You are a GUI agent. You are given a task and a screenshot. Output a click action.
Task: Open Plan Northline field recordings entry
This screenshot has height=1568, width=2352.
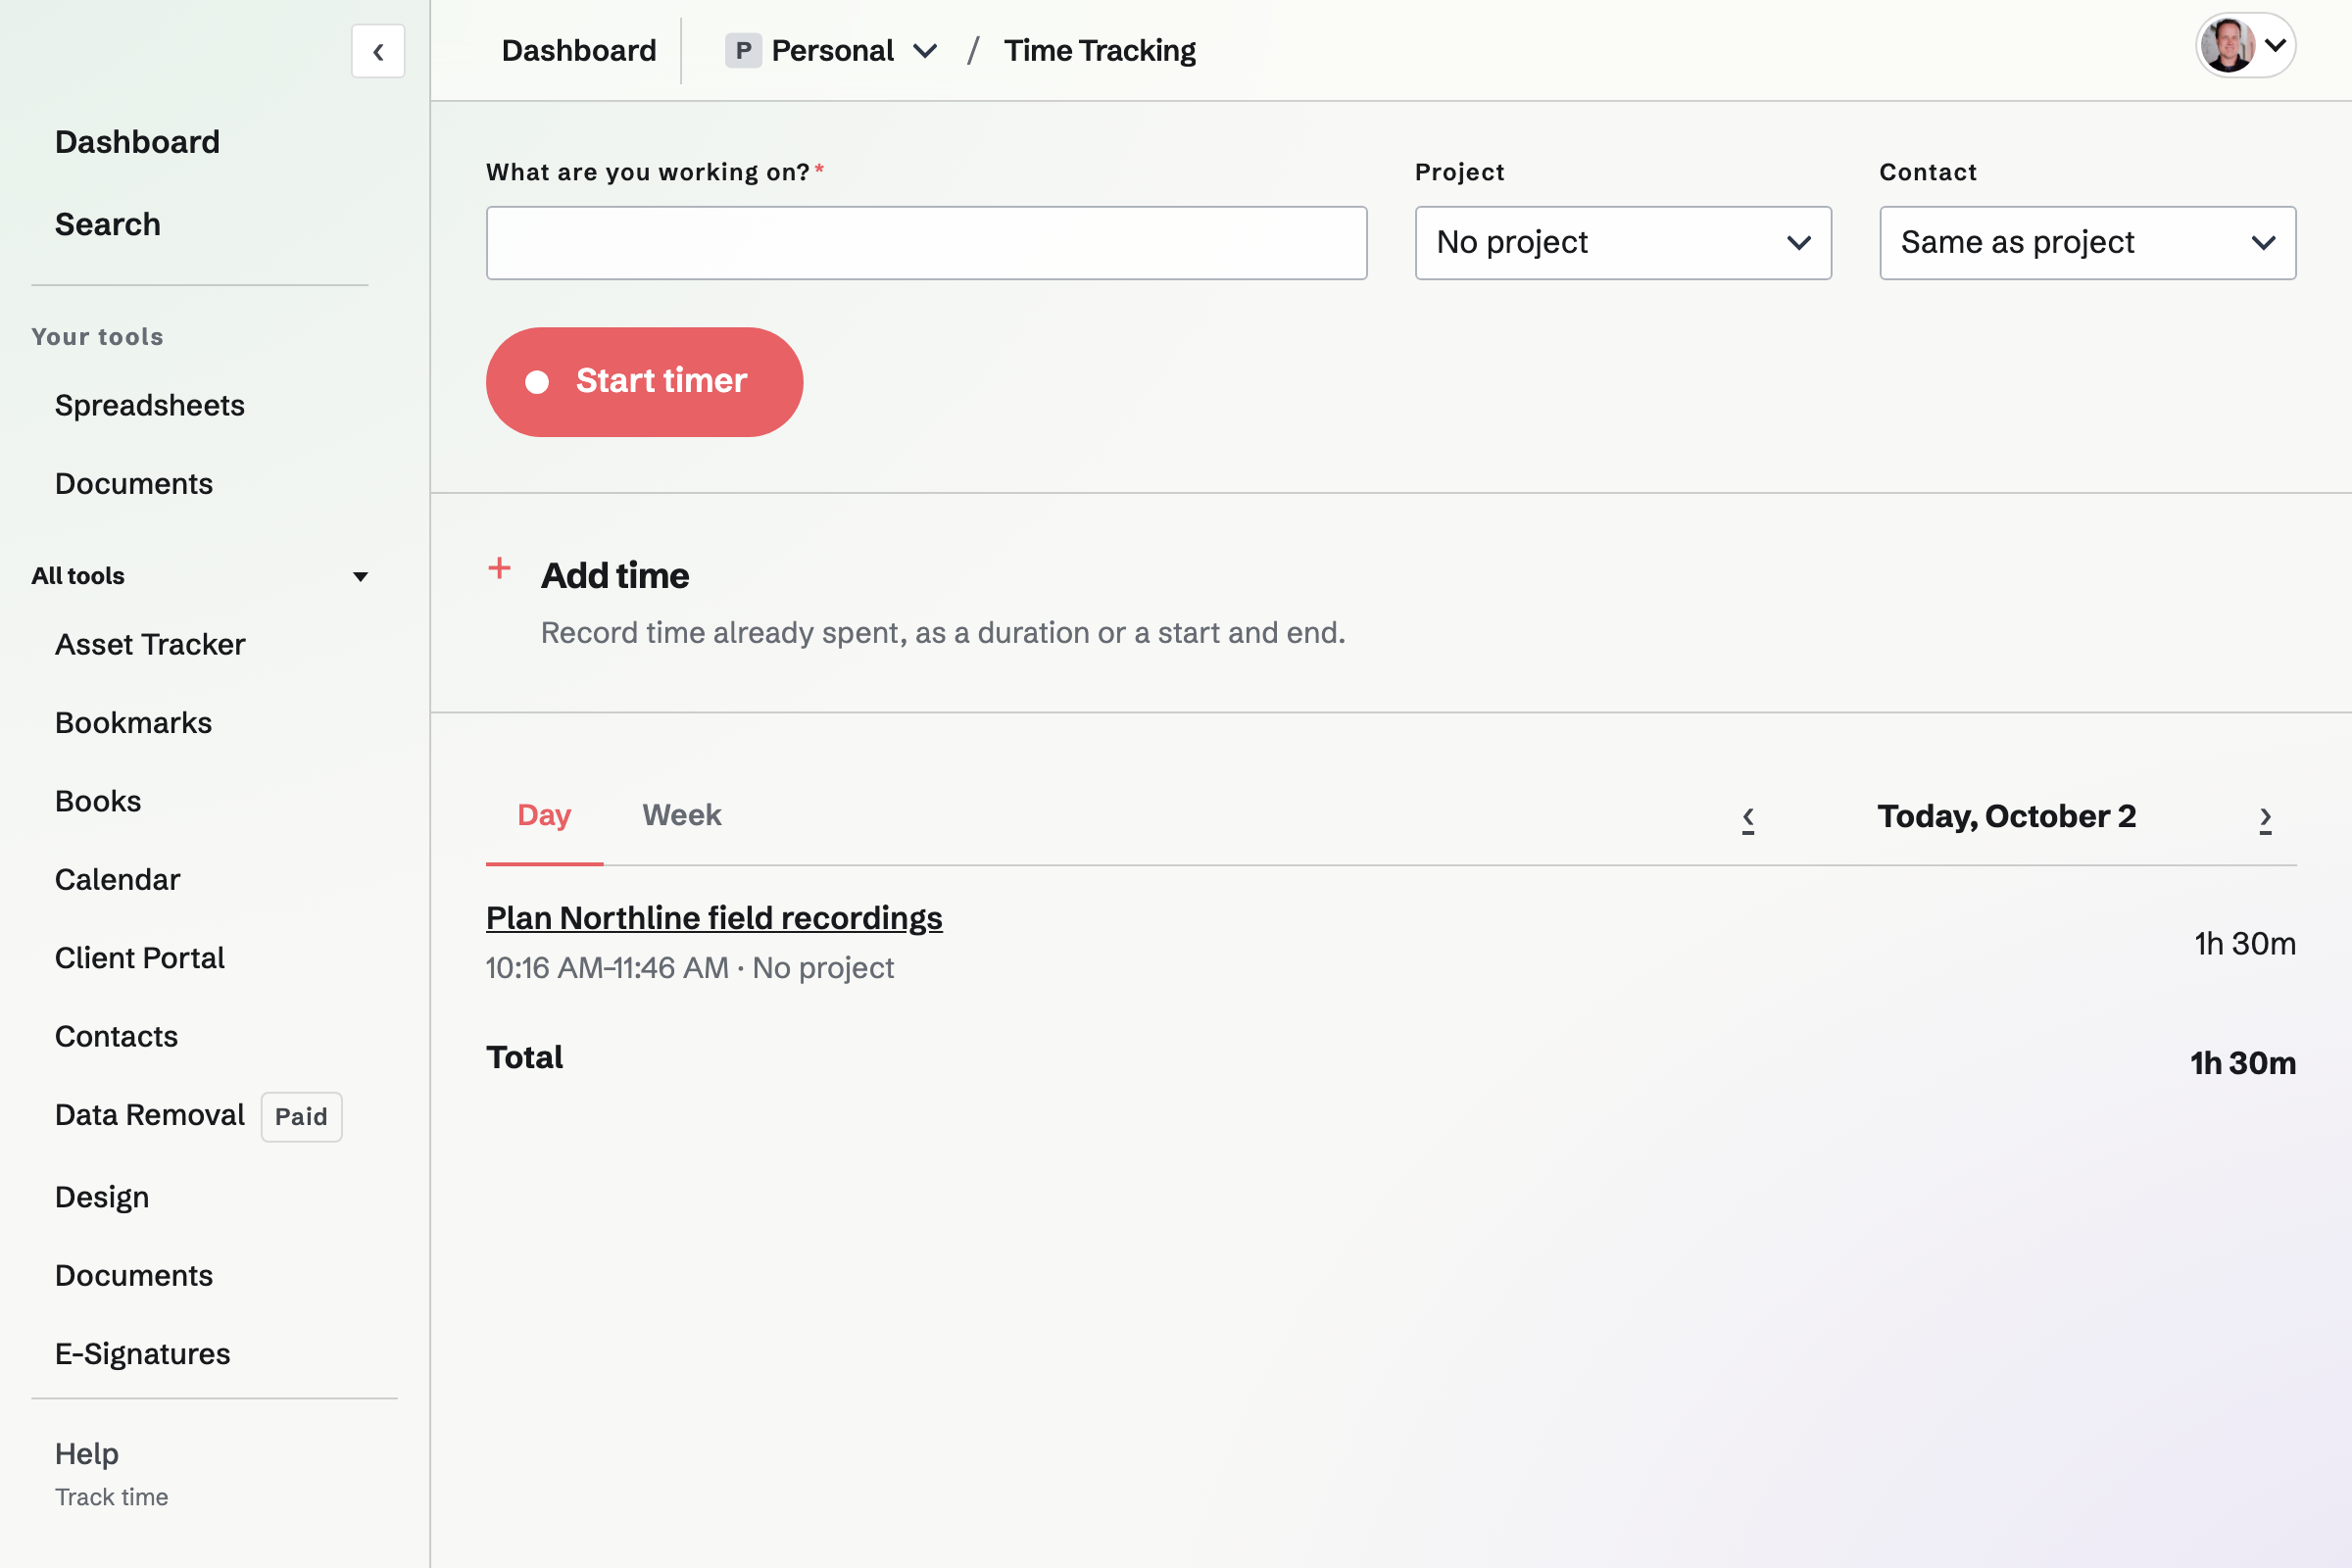pos(714,917)
